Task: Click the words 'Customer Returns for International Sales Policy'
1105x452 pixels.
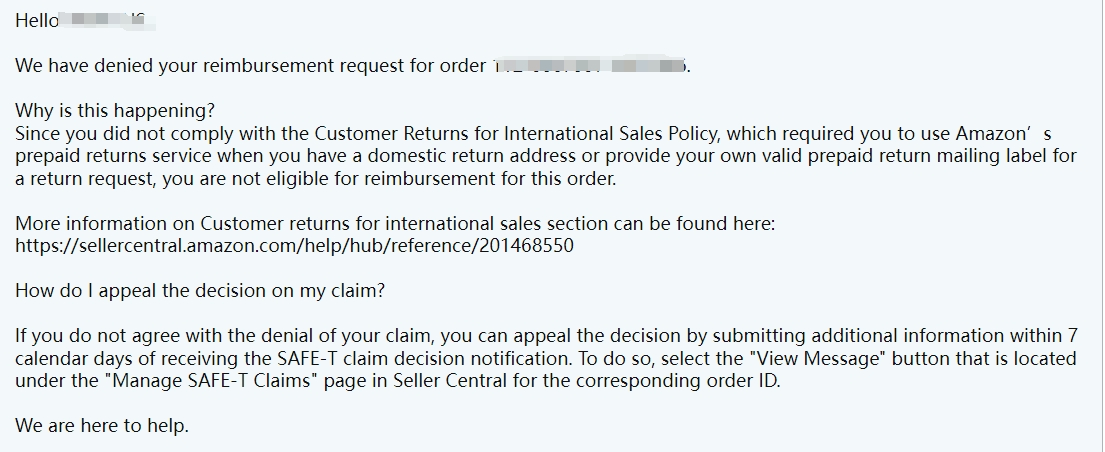Action: click(518, 133)
